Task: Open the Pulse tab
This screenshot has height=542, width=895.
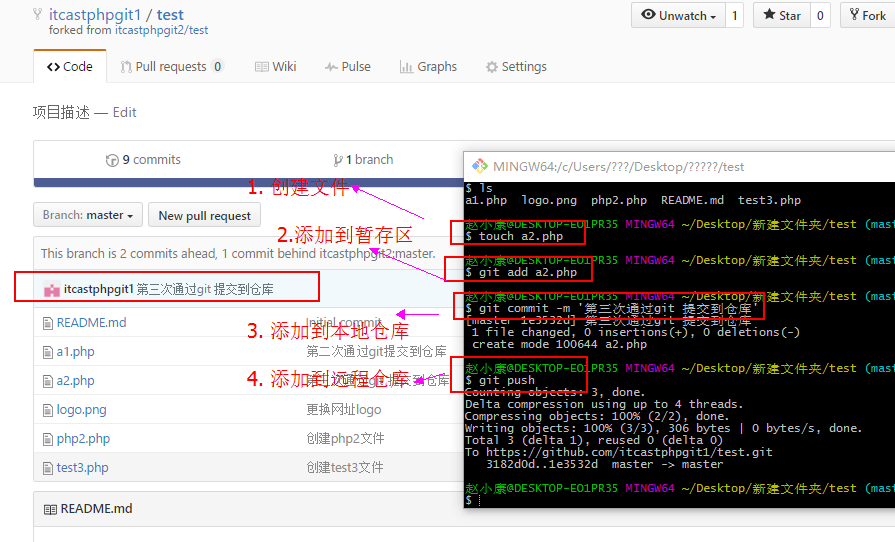Action: tap(348, 67)
